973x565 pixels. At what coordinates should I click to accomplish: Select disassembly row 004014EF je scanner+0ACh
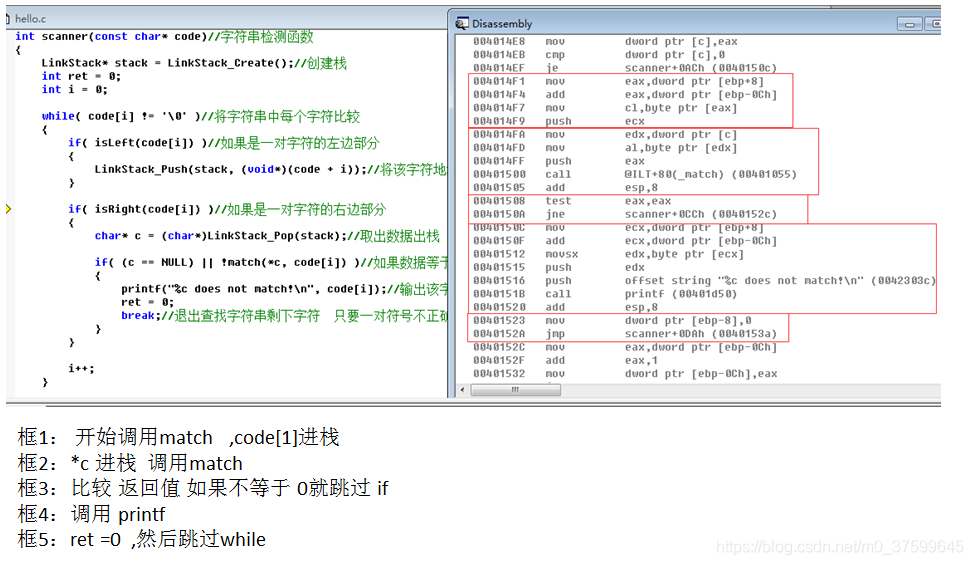click(x=625, y=68)
